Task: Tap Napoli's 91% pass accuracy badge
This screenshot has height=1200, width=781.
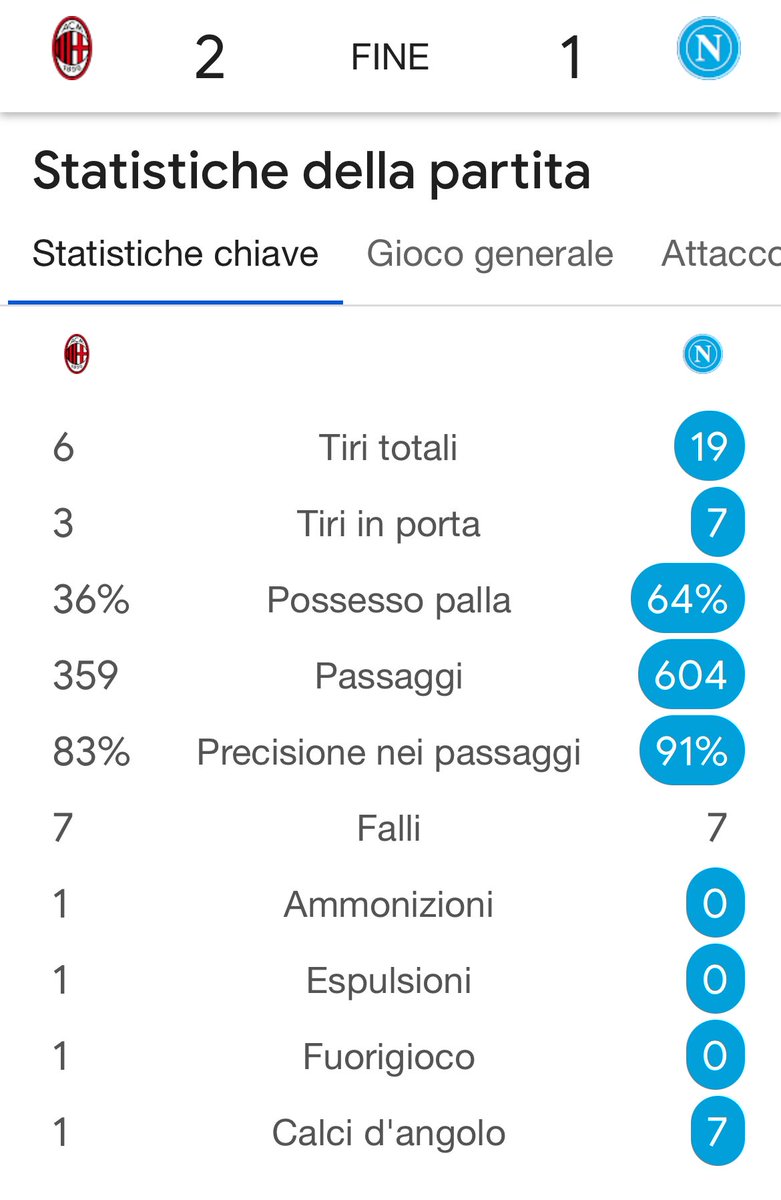Action: pos(692,752)
